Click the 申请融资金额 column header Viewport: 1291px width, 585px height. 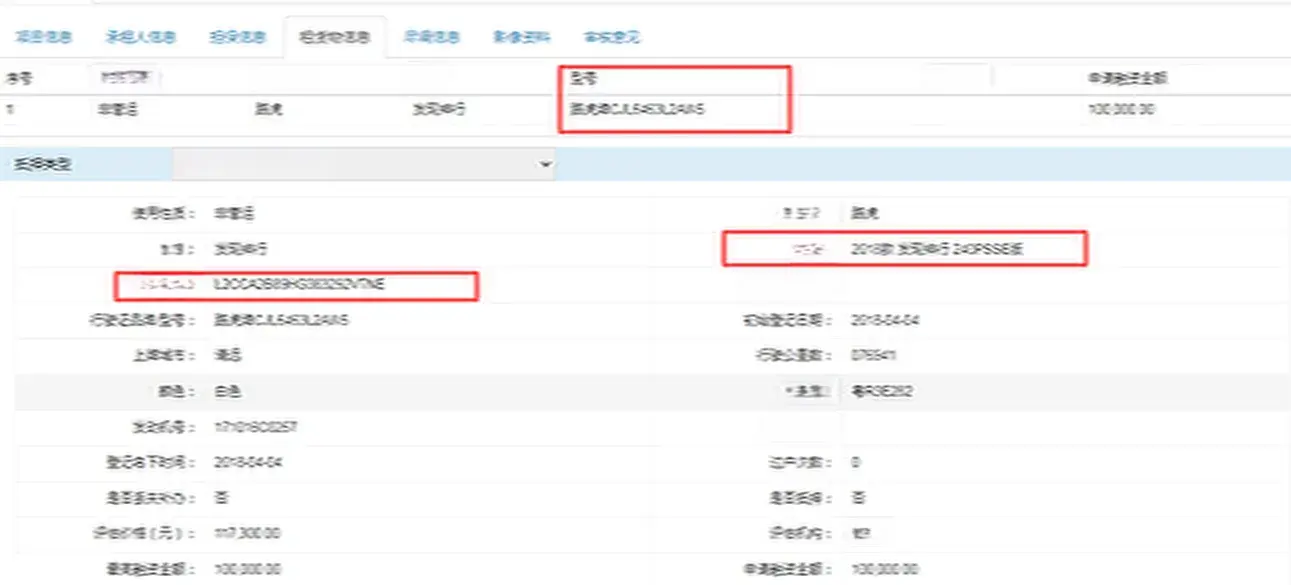pyautogui.click(x=1129, y=77)
